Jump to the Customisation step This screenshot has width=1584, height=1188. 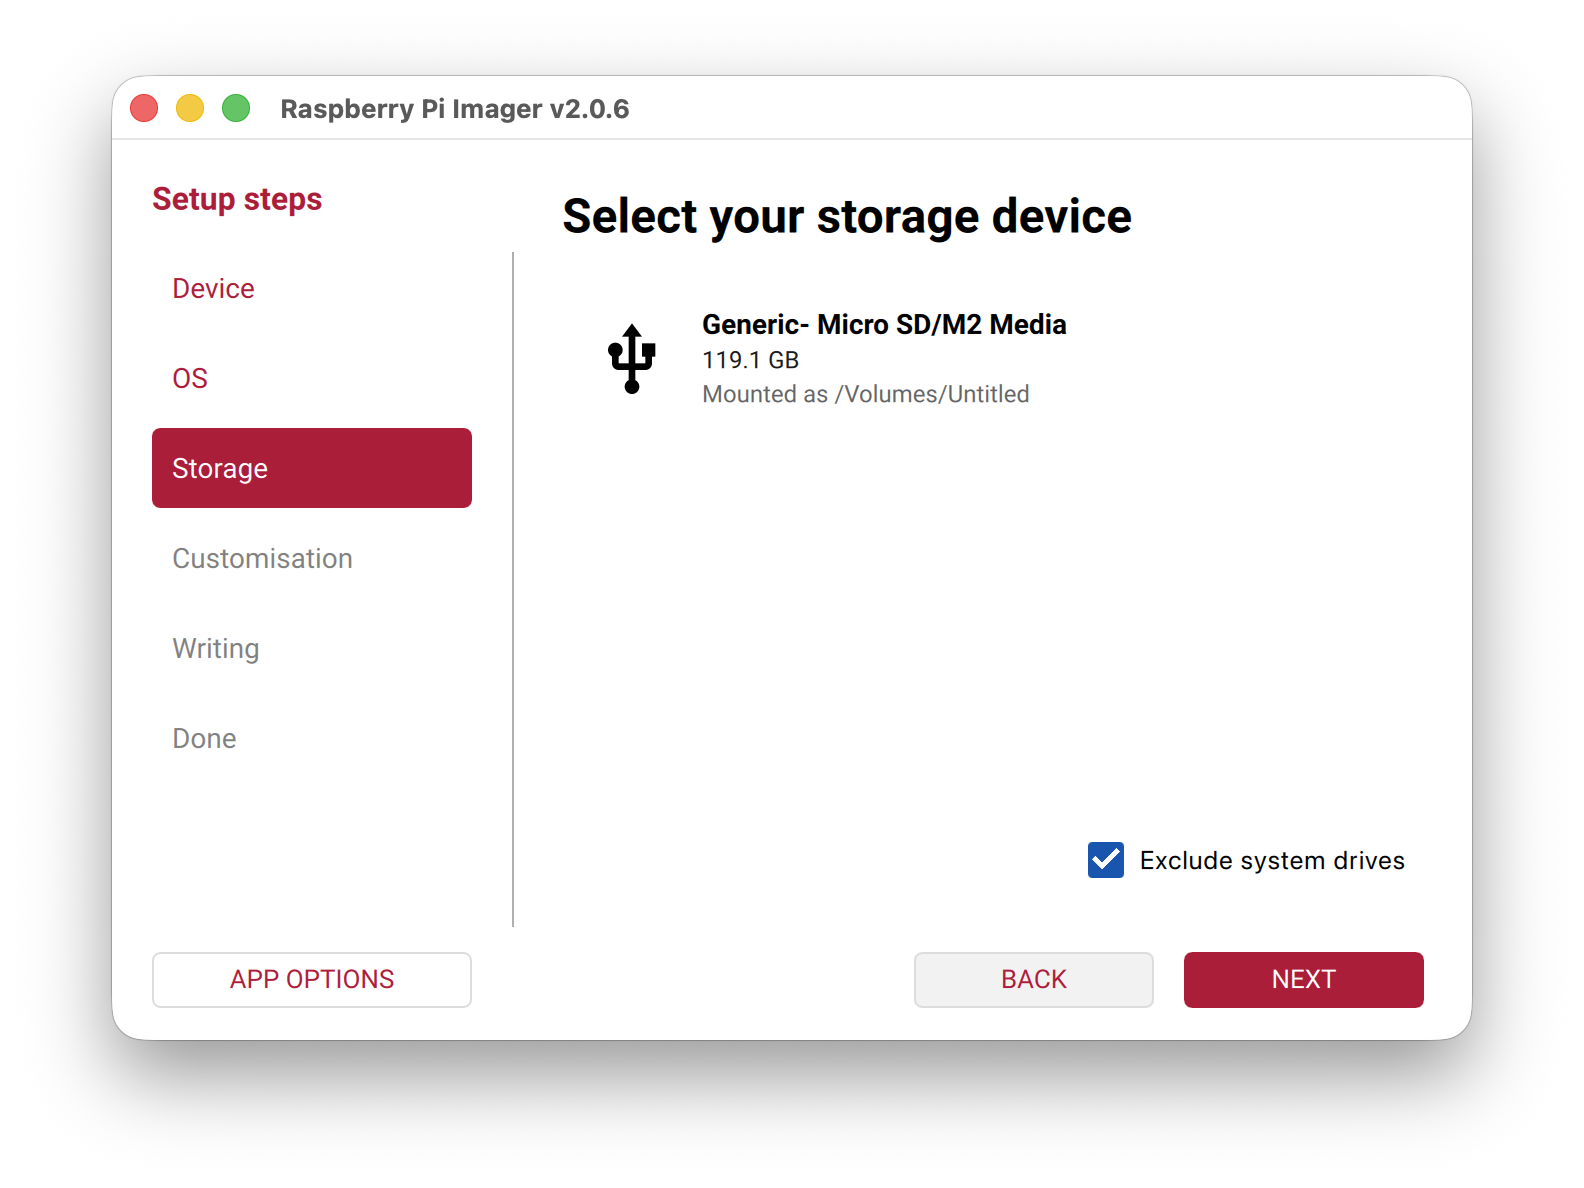(x=262, y=558)
